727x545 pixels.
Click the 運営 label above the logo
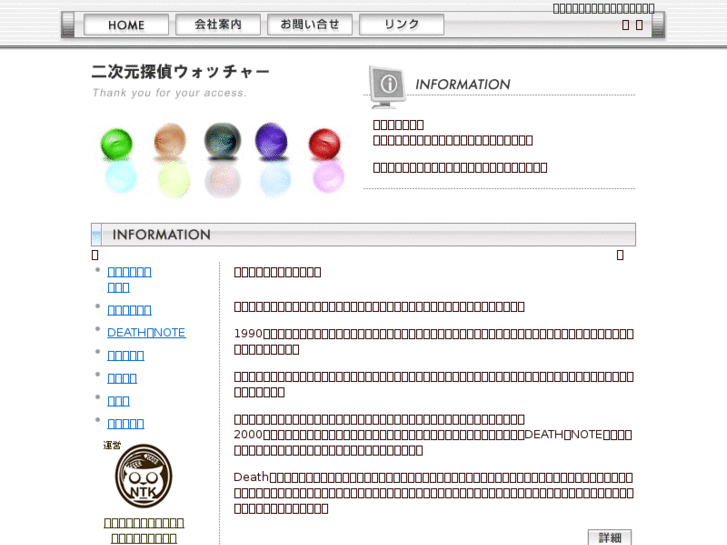tap(112, 445)
